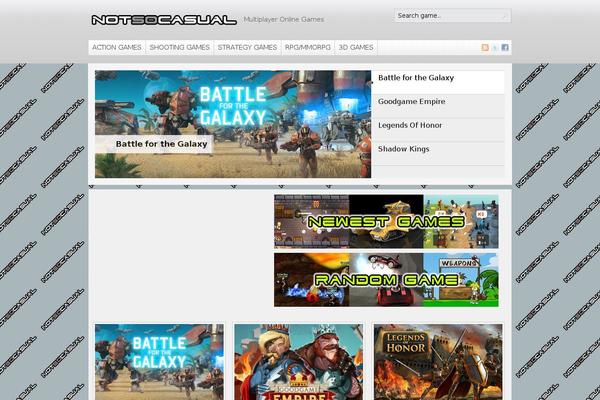
Task: Open the Strategy Games menu
Action: click(247, 47)
